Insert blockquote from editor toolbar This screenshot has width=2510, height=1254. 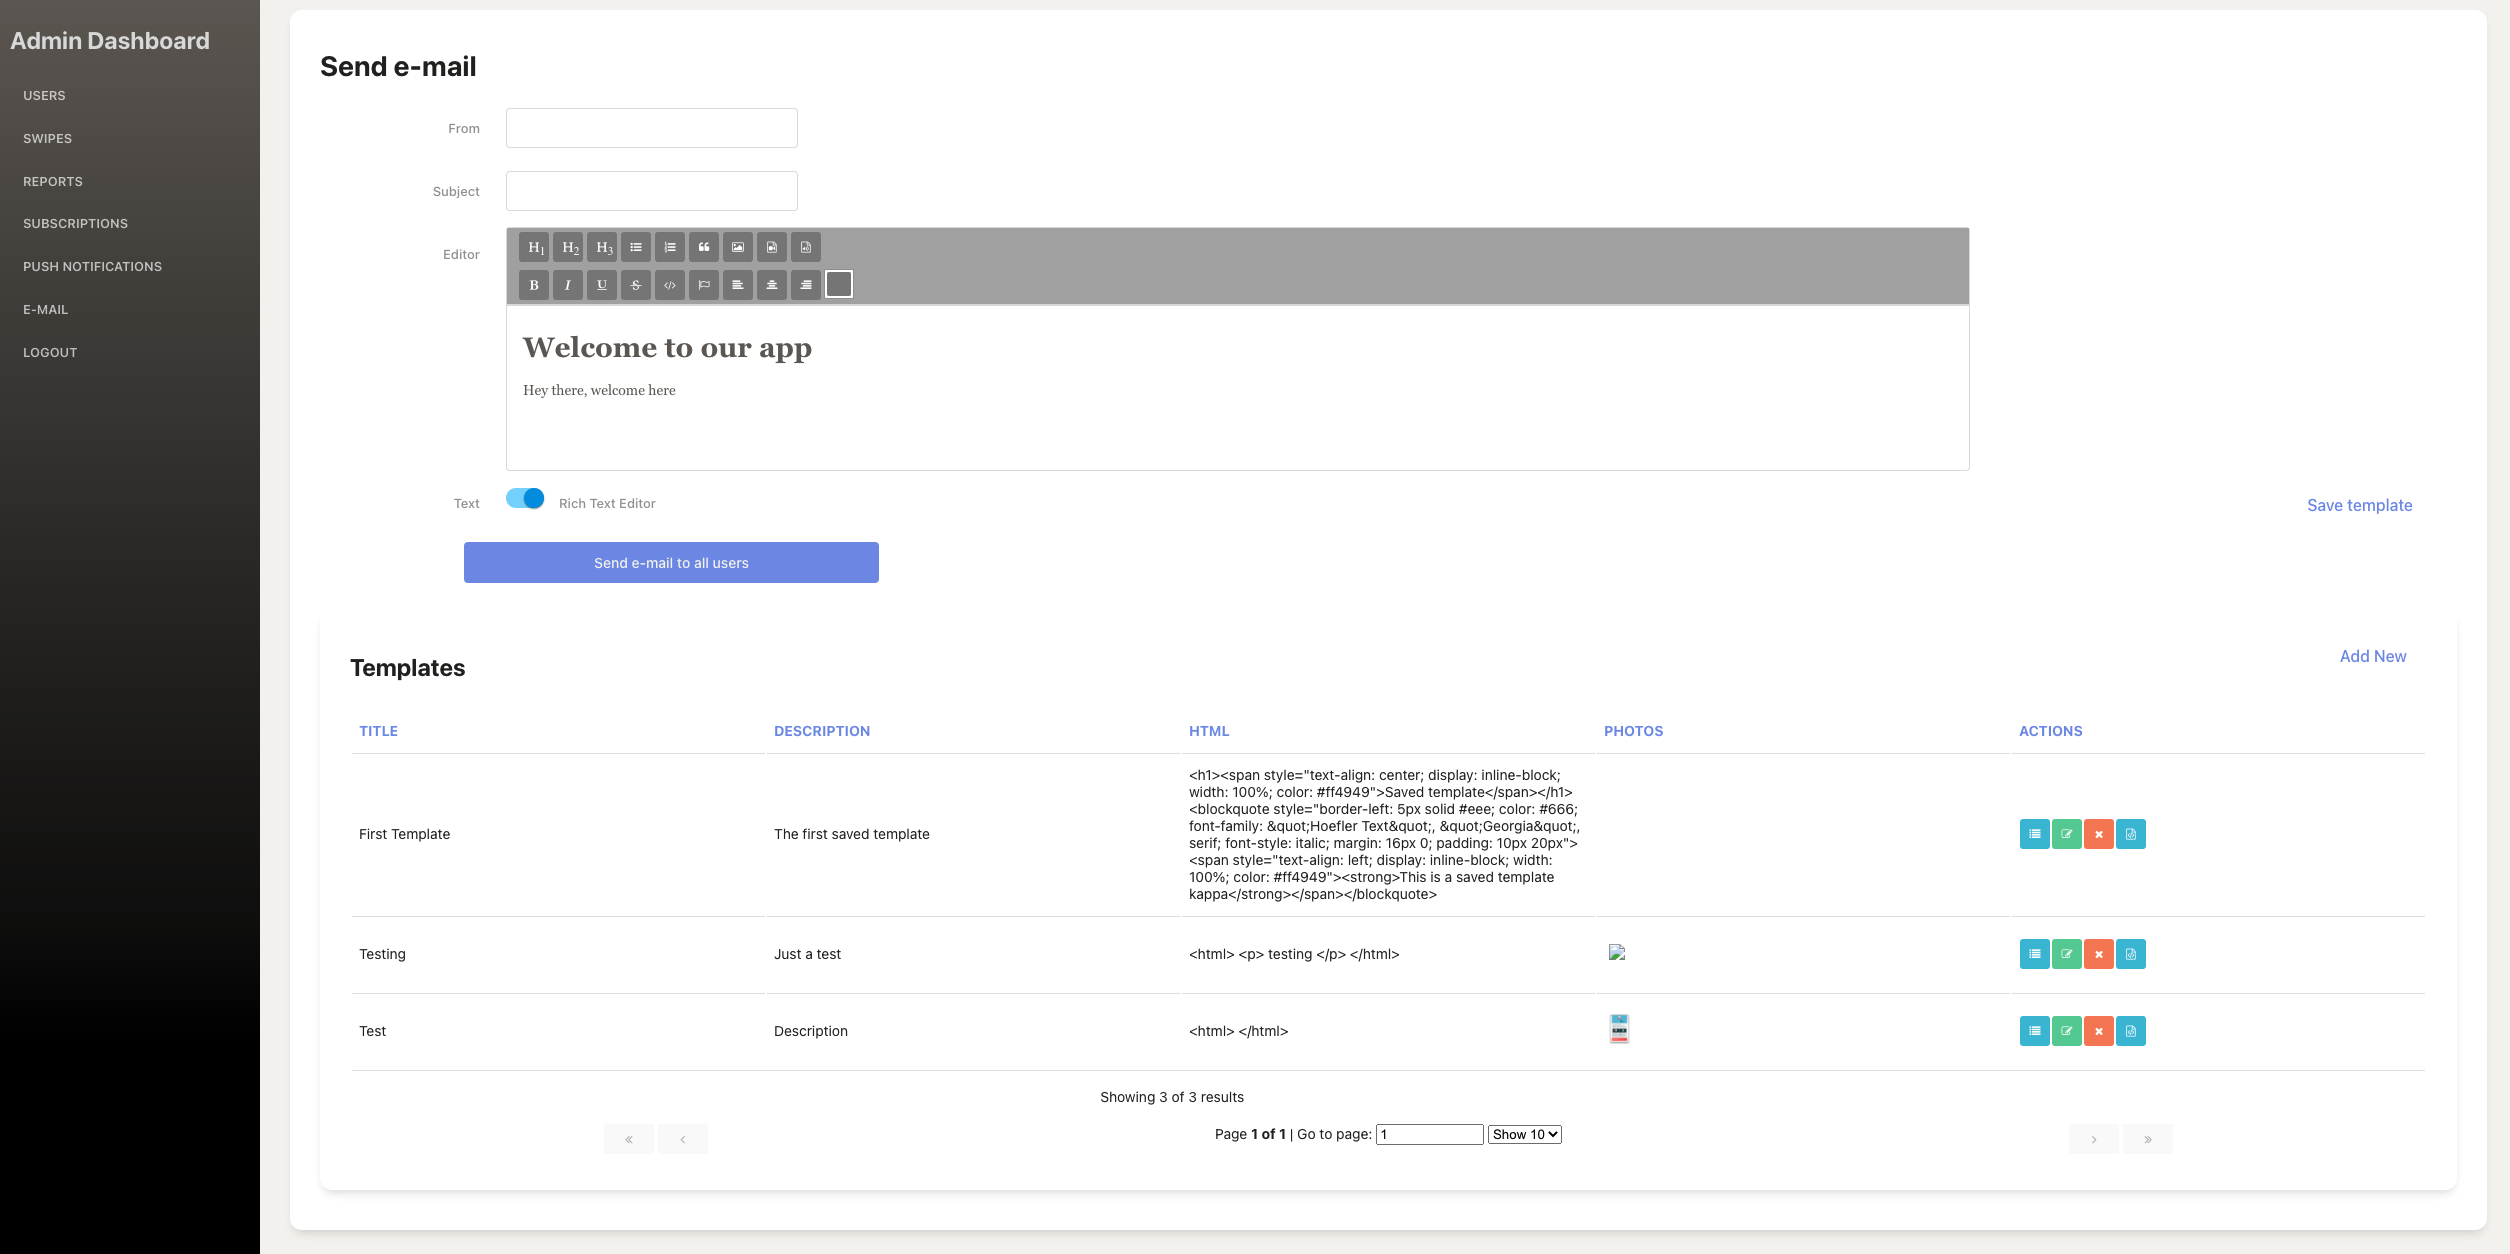(x=704, y=247)
